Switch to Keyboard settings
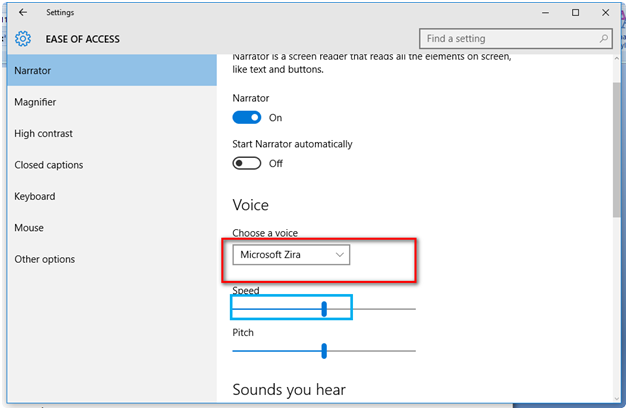Viewport: 628px width, 410px height. click(x=35, y=196)
